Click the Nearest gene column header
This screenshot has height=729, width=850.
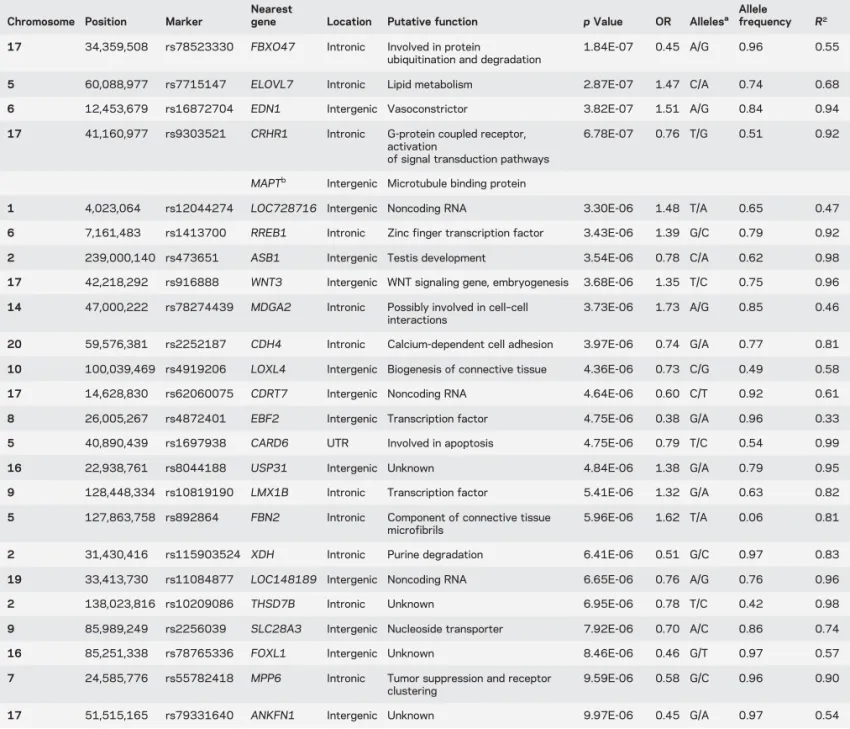click(271, 15)
